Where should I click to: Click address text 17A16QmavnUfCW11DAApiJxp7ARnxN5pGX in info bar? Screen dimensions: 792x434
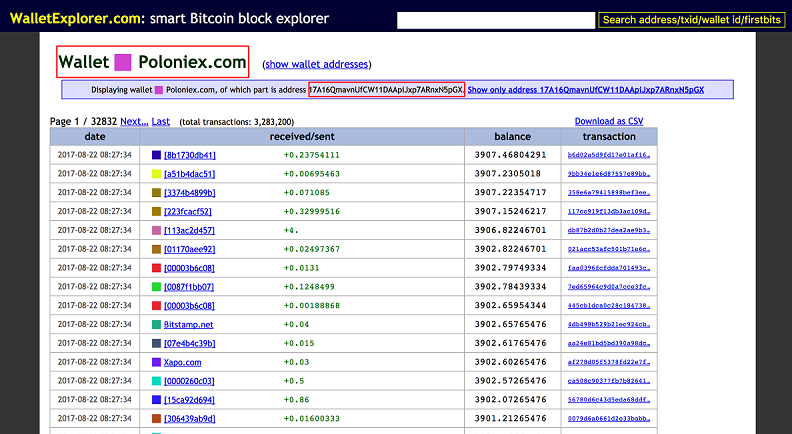pyautogui.click(x=386, y=90)
